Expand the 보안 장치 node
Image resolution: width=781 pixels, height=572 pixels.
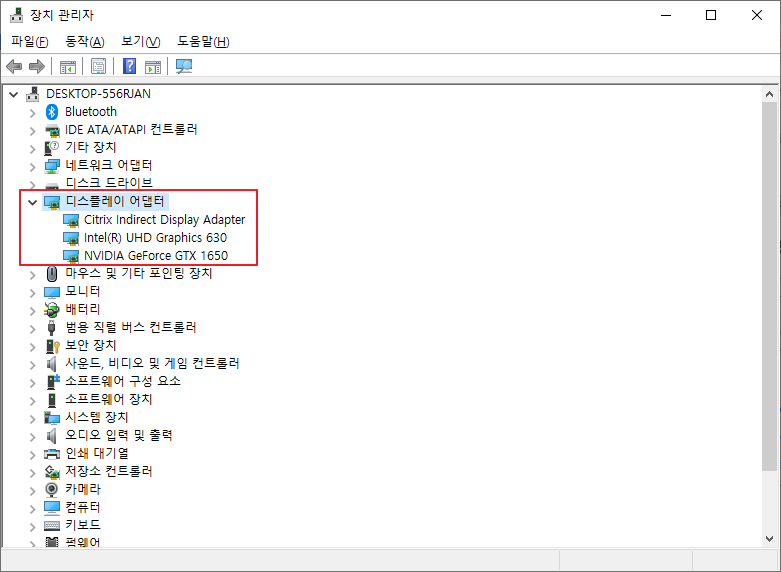point(33,347)
